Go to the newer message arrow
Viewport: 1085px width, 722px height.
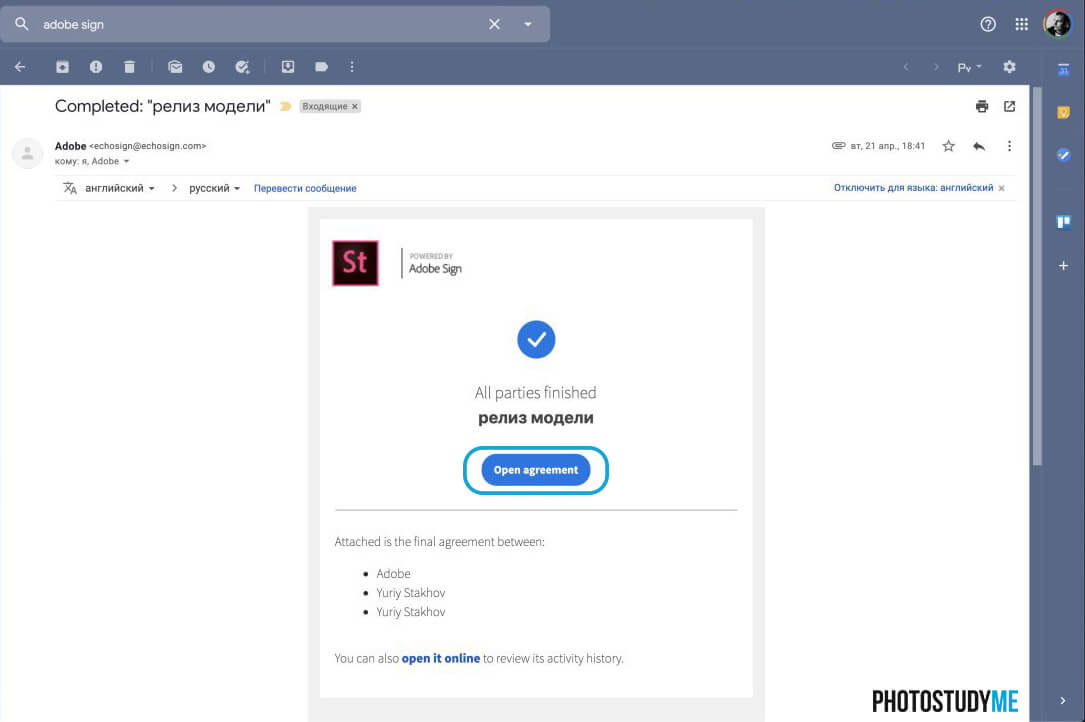point(906,67)
